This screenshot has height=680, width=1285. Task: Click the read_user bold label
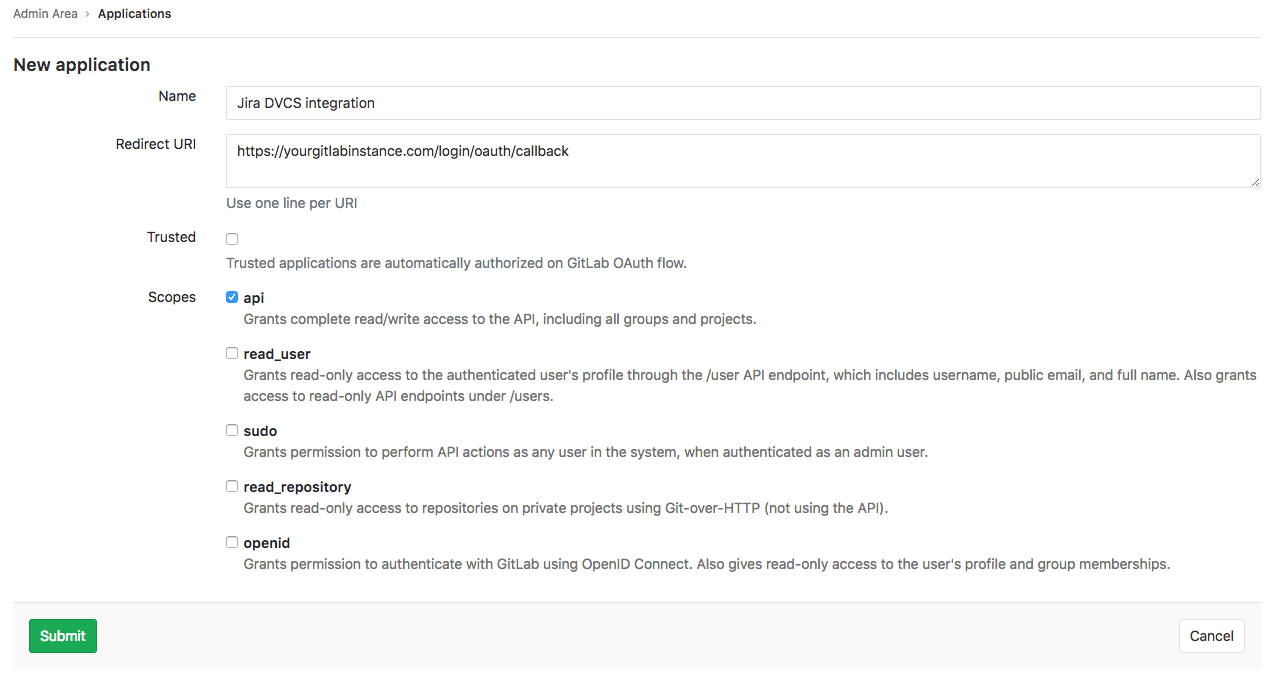[x=277, y=353]
